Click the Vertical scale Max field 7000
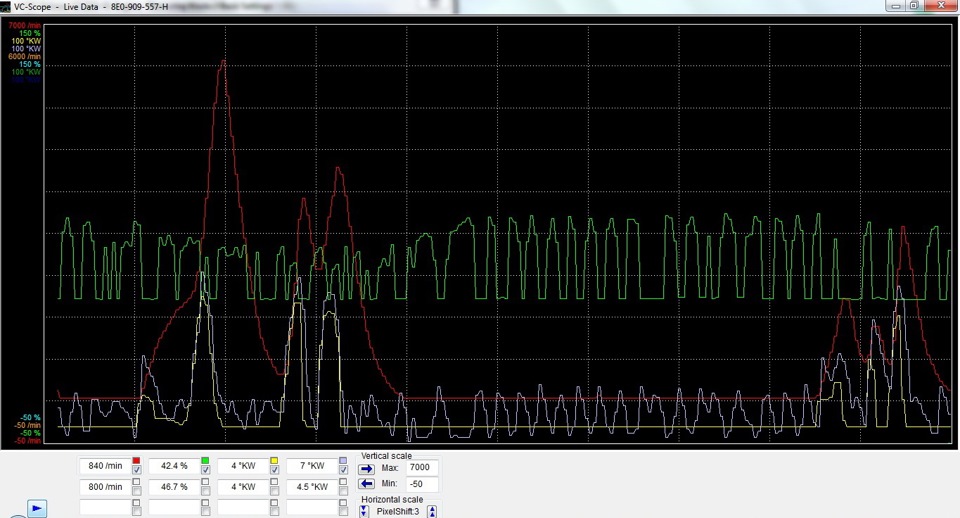This screenshot has width=960, height=518. point(422,468)
